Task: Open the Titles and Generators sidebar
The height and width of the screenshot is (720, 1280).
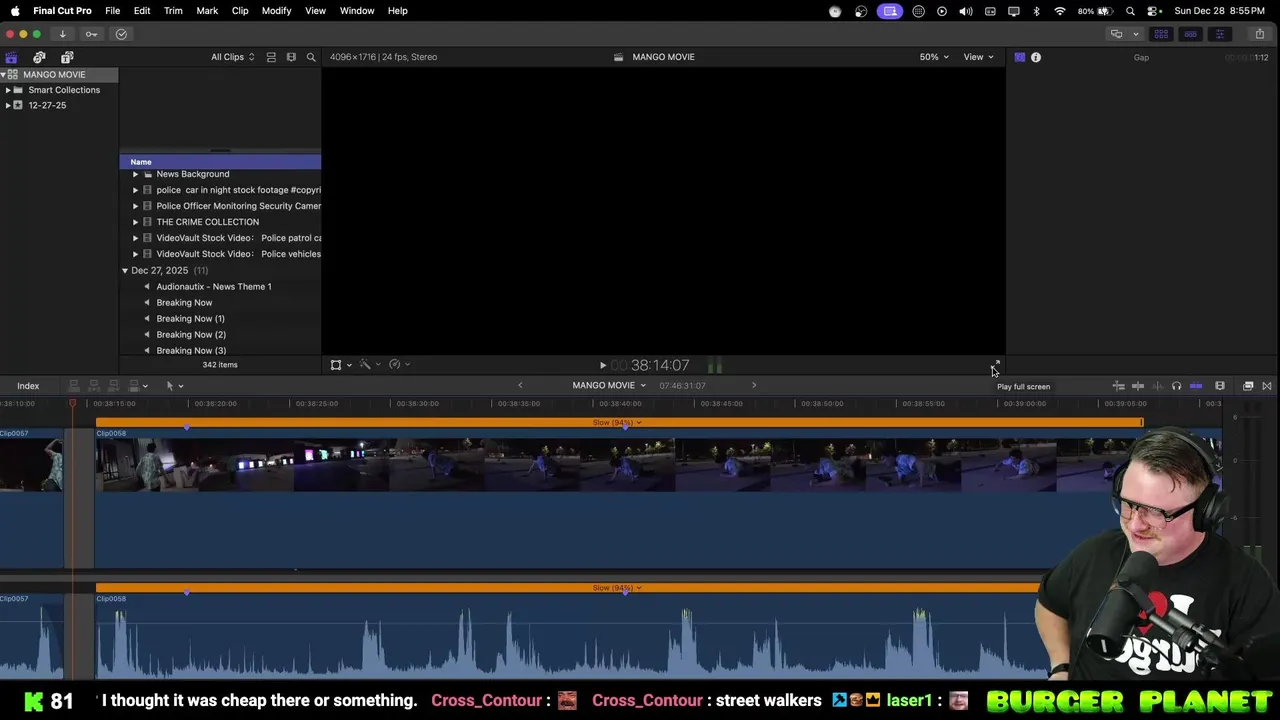Action: (67, 57)
